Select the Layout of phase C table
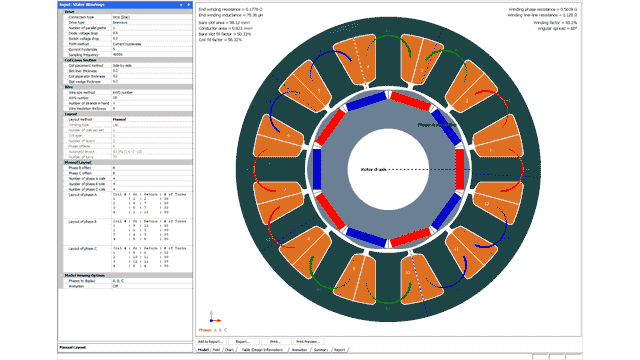The width and height of the screenshot is (640, 360). [151, 259]
